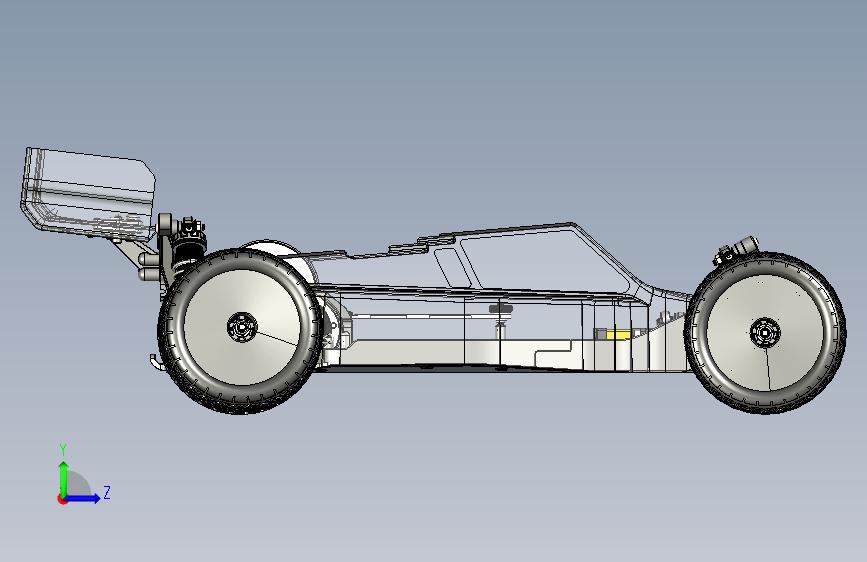
Task: Click the red origin dot of coordinate triad
Action: 62,499
